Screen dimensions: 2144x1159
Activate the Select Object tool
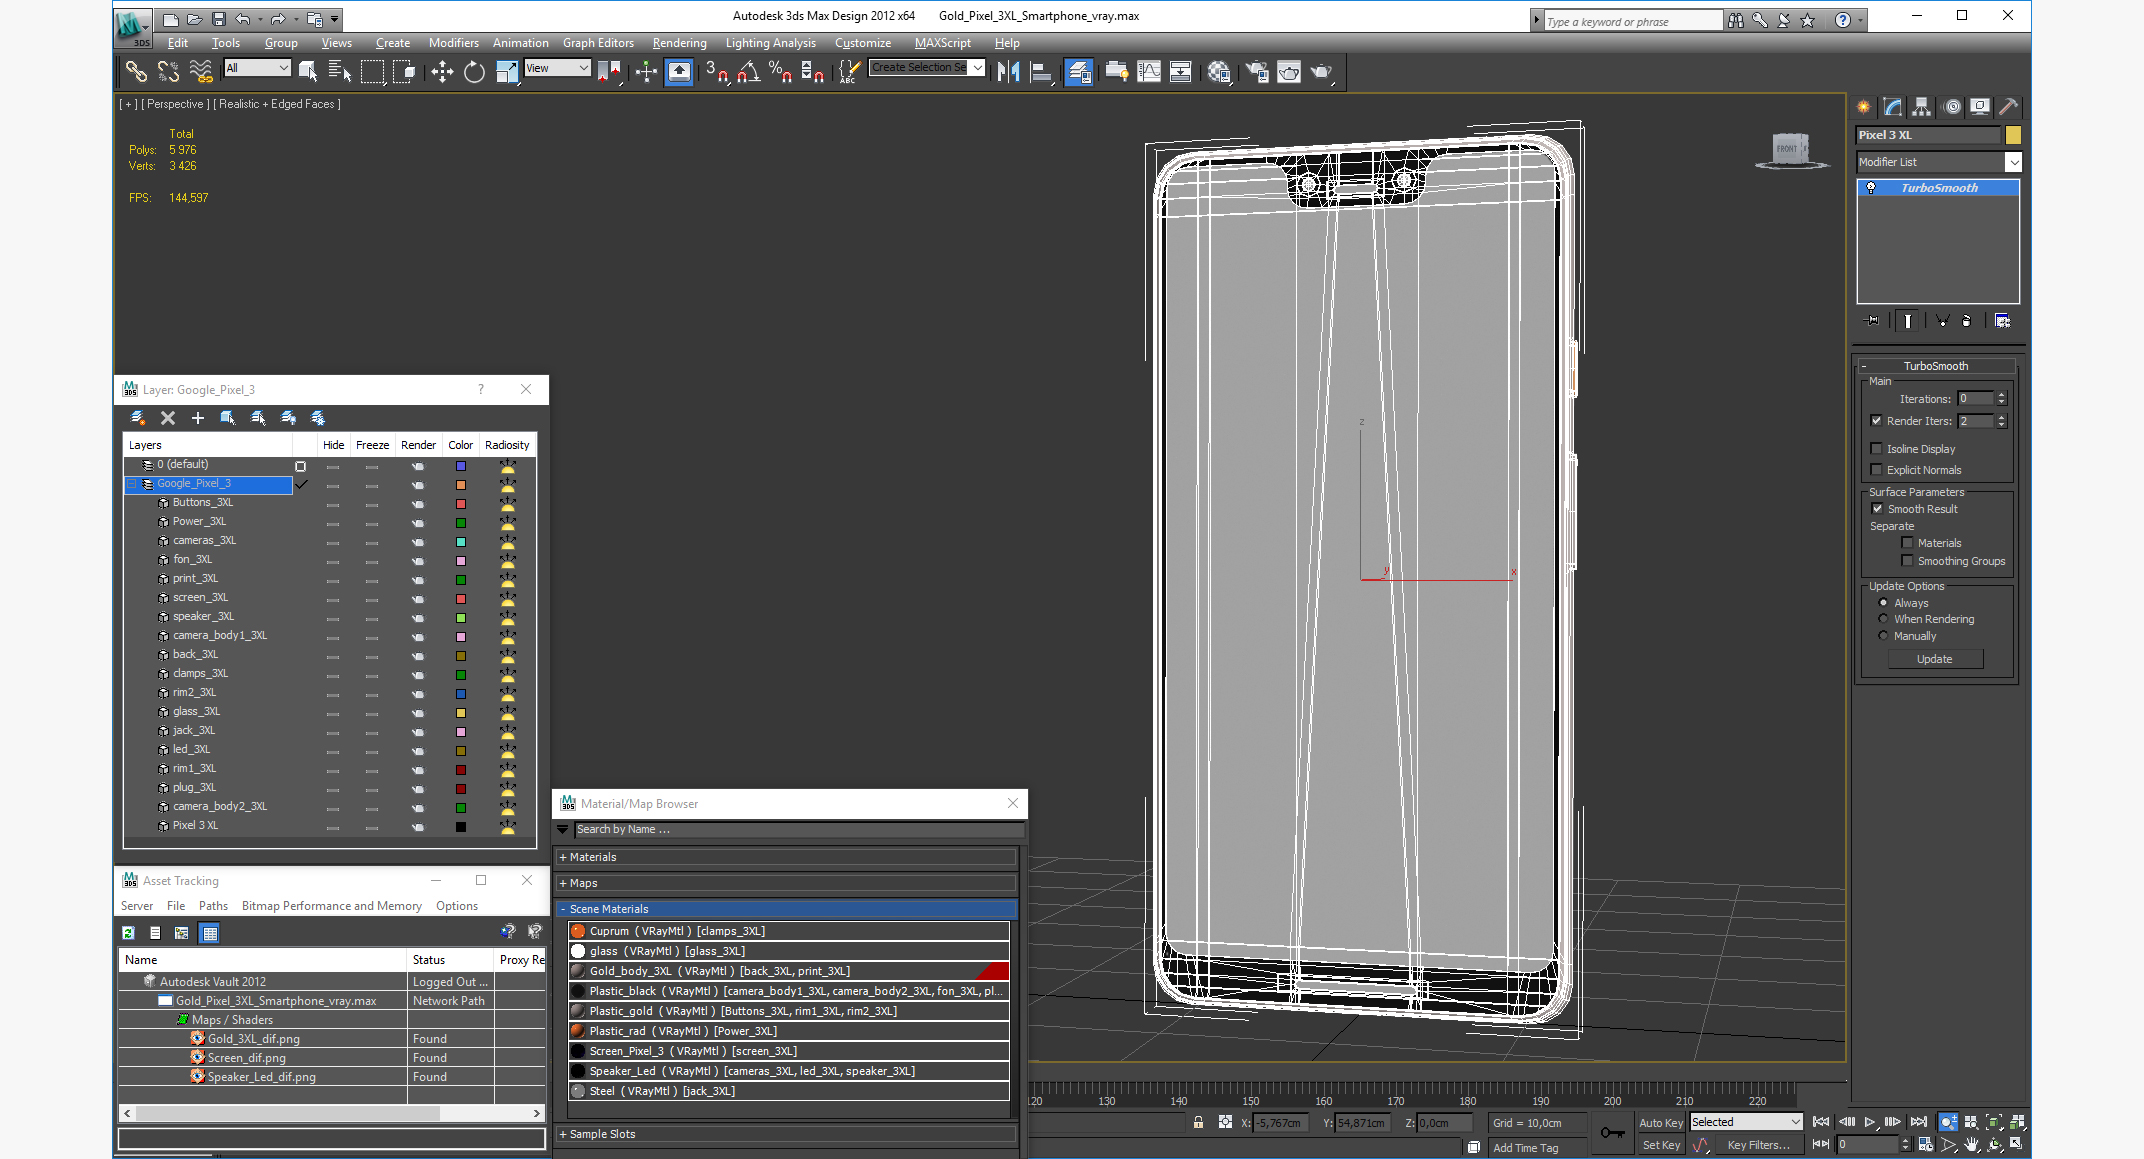308,71
